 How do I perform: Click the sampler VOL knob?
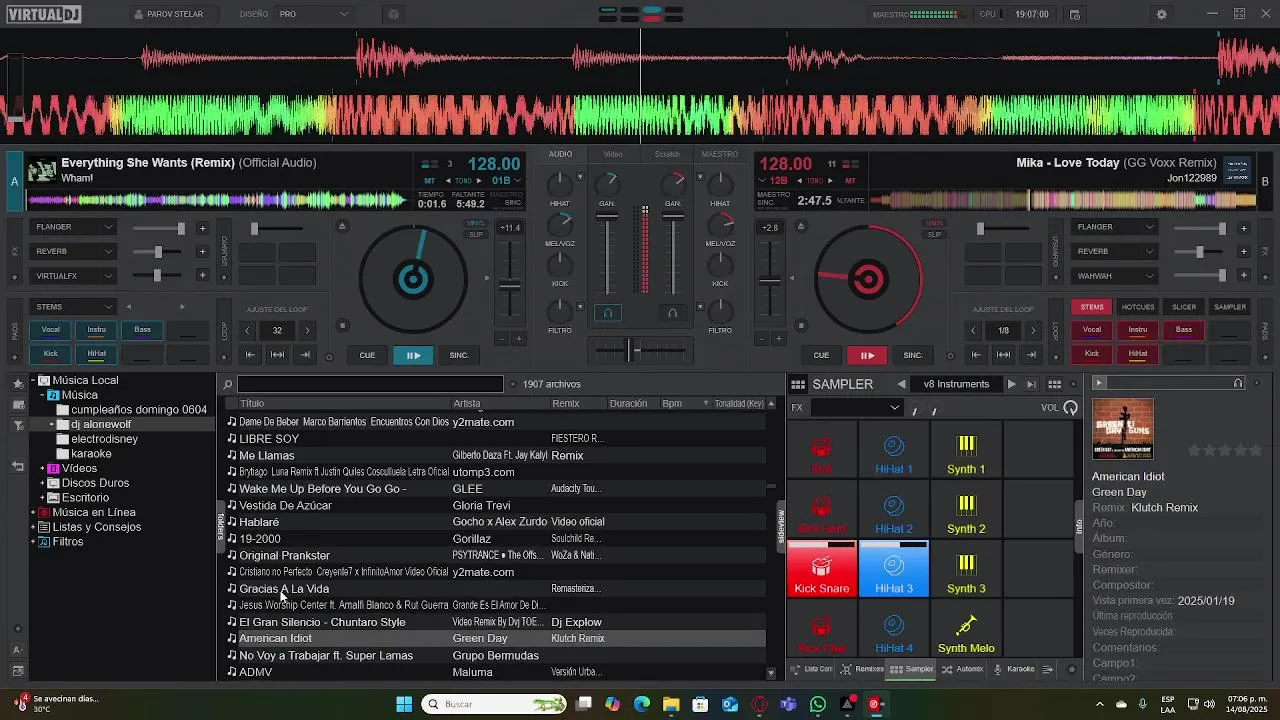click(1071, 407)
